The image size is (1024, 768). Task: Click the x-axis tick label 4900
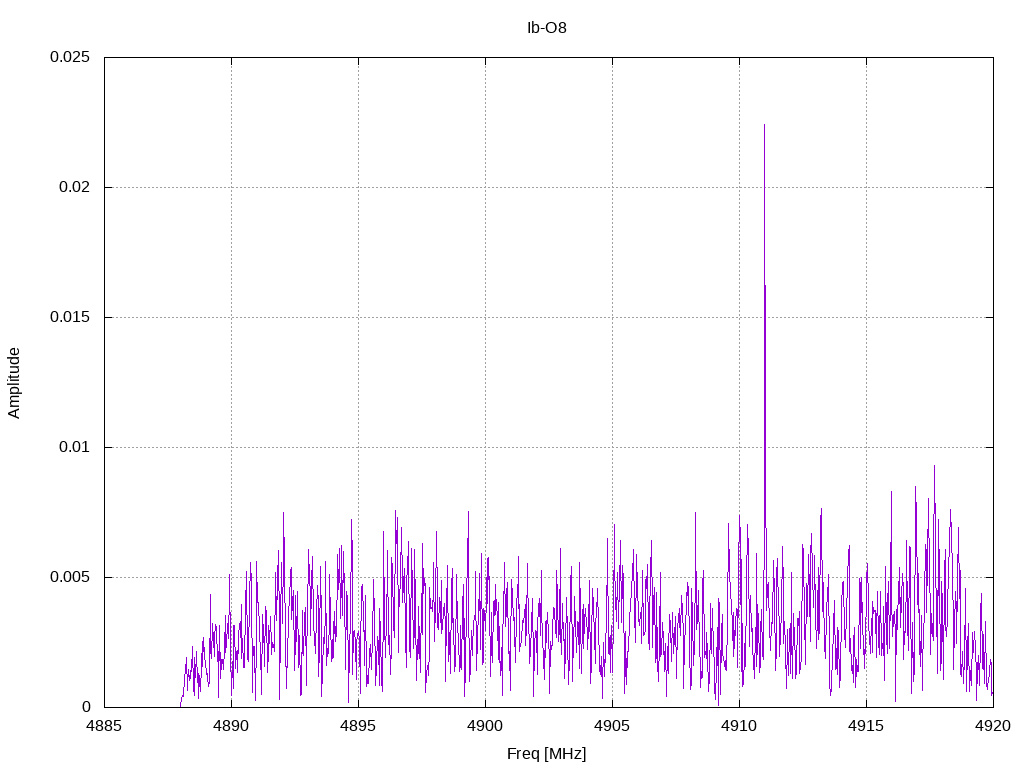point(485,726)
